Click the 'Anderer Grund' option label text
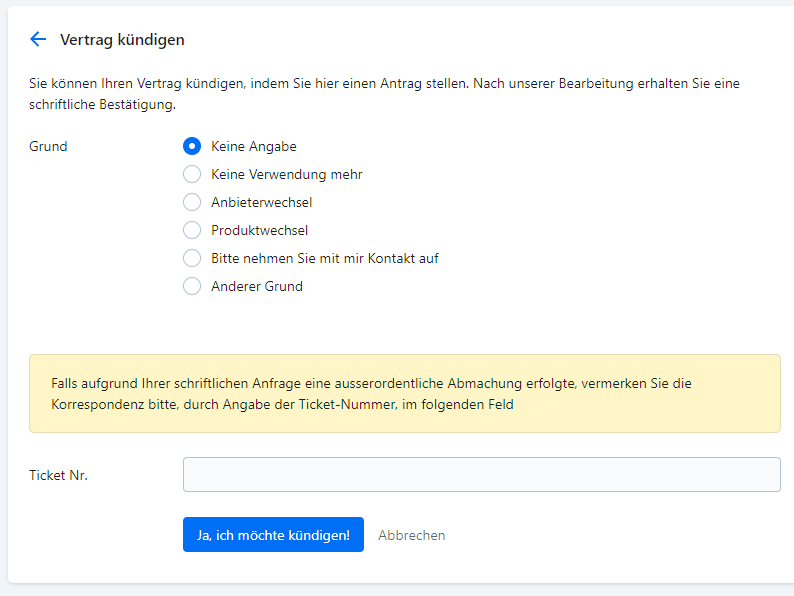Viewport: 794px width, 596px height. [256, 286]
